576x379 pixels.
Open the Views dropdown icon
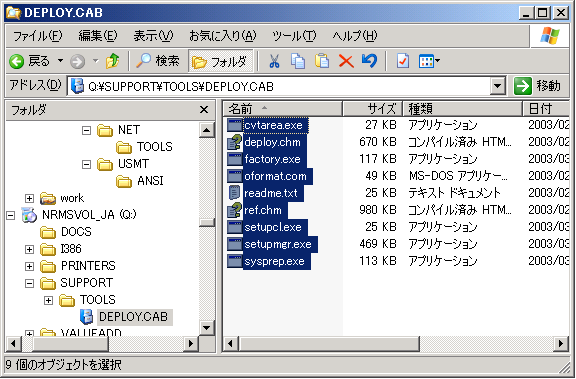429,61
